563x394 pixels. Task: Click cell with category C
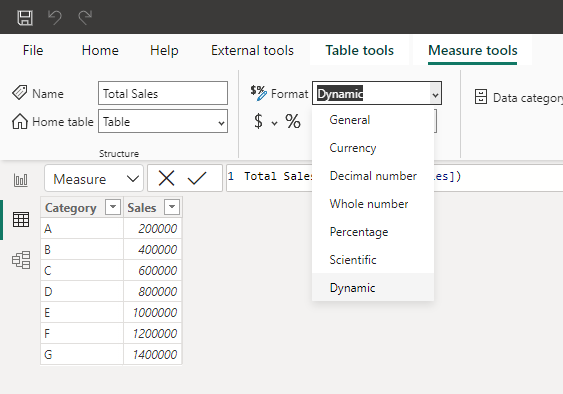pyautogui.click(x=82, y=270)
